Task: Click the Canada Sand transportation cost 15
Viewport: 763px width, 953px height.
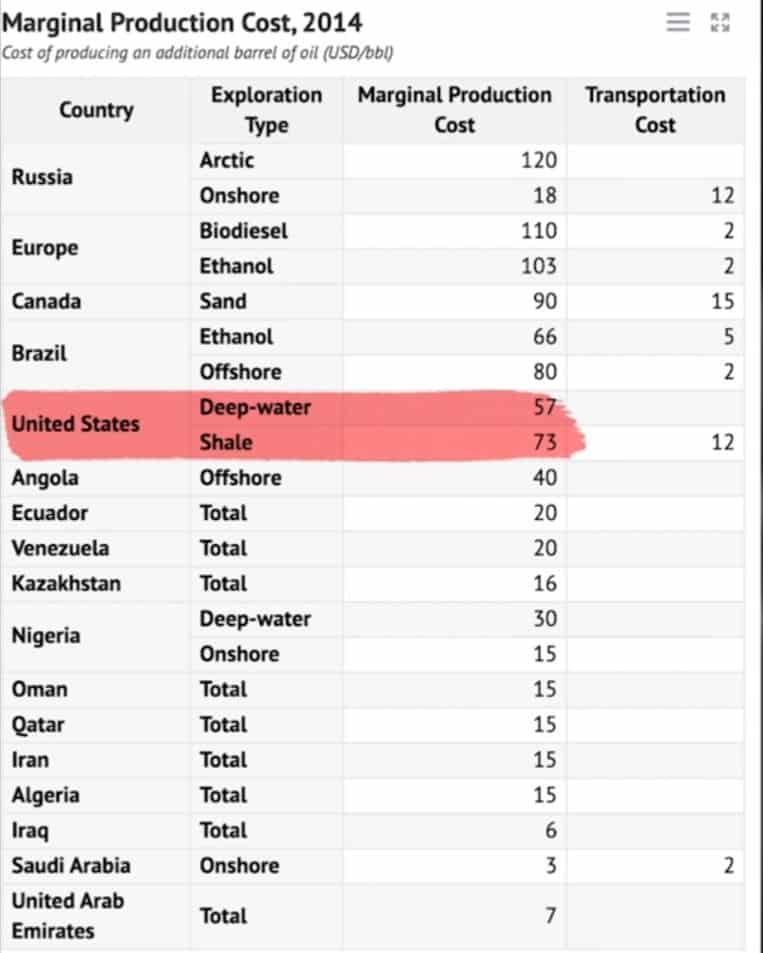Action: (655, 301)
